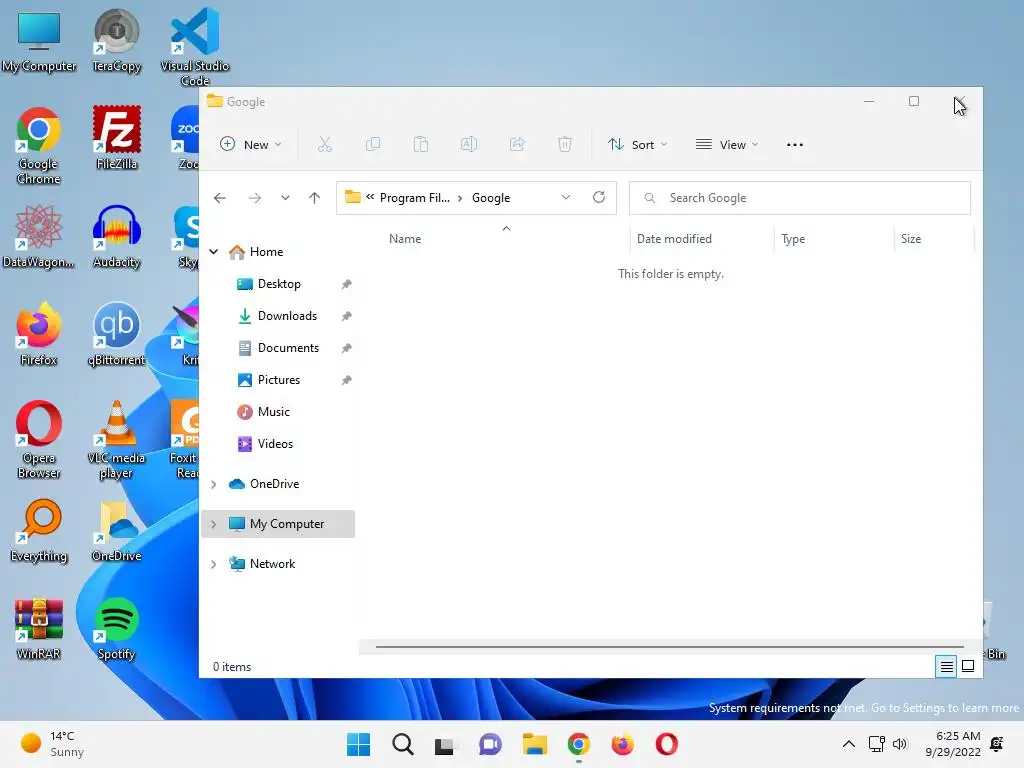
Task: Open Desktop in navigation pane
Action: [279, 284]
